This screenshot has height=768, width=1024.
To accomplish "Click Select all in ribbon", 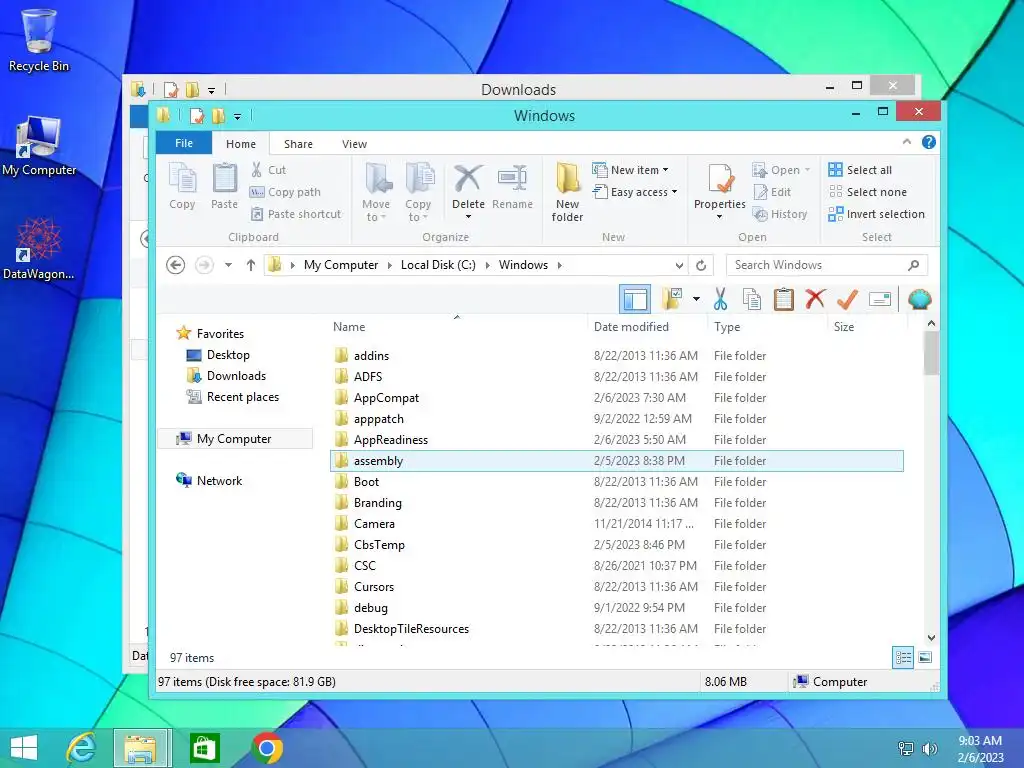I will click(x=860, y=170).
